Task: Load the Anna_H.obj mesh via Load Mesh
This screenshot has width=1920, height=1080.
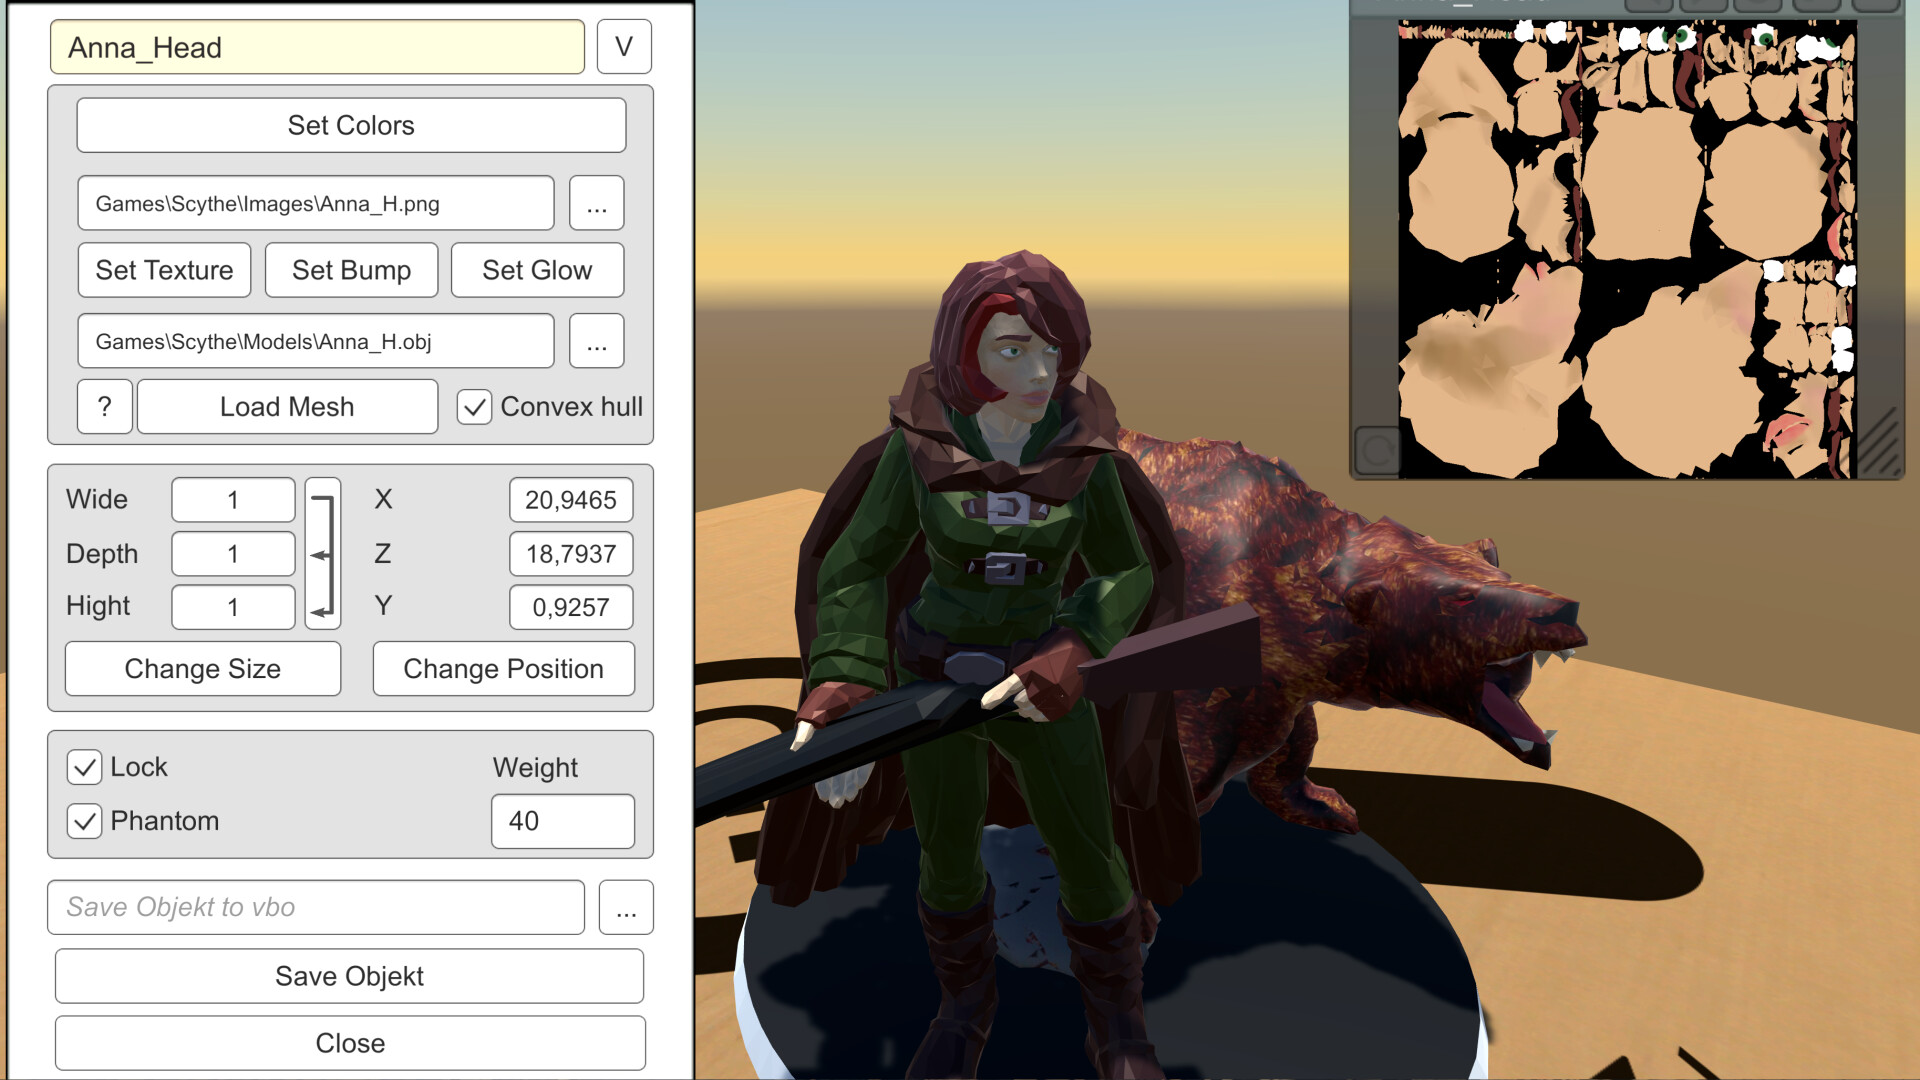Action: click(286, 406)
